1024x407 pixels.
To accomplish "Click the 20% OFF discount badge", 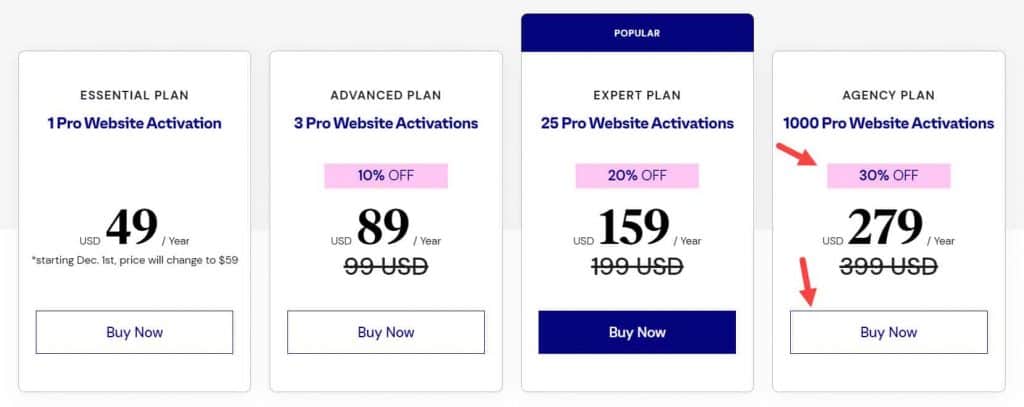I will (x=636, y=176).
